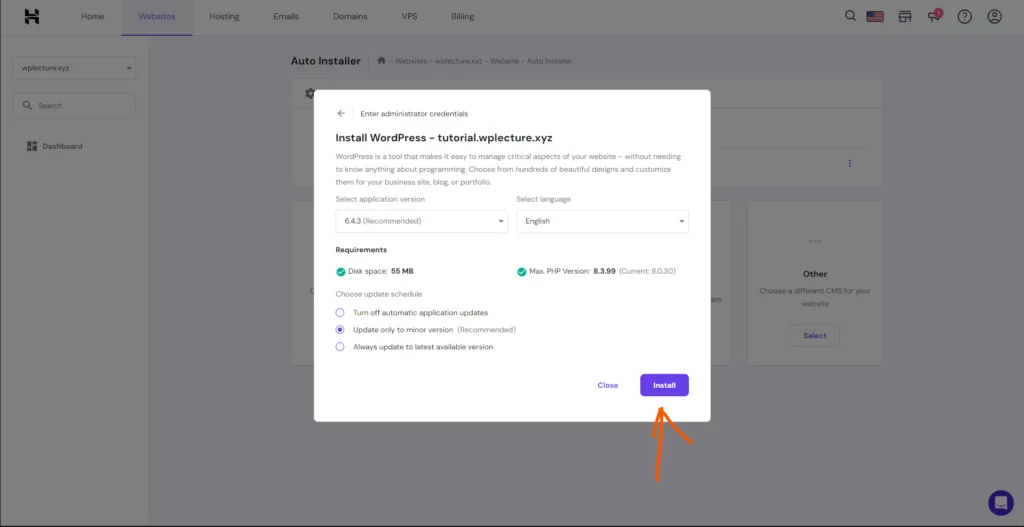The image size is (1024, 527).
Task: Click the Close button in dialog
Action: (x=607, y=385)
